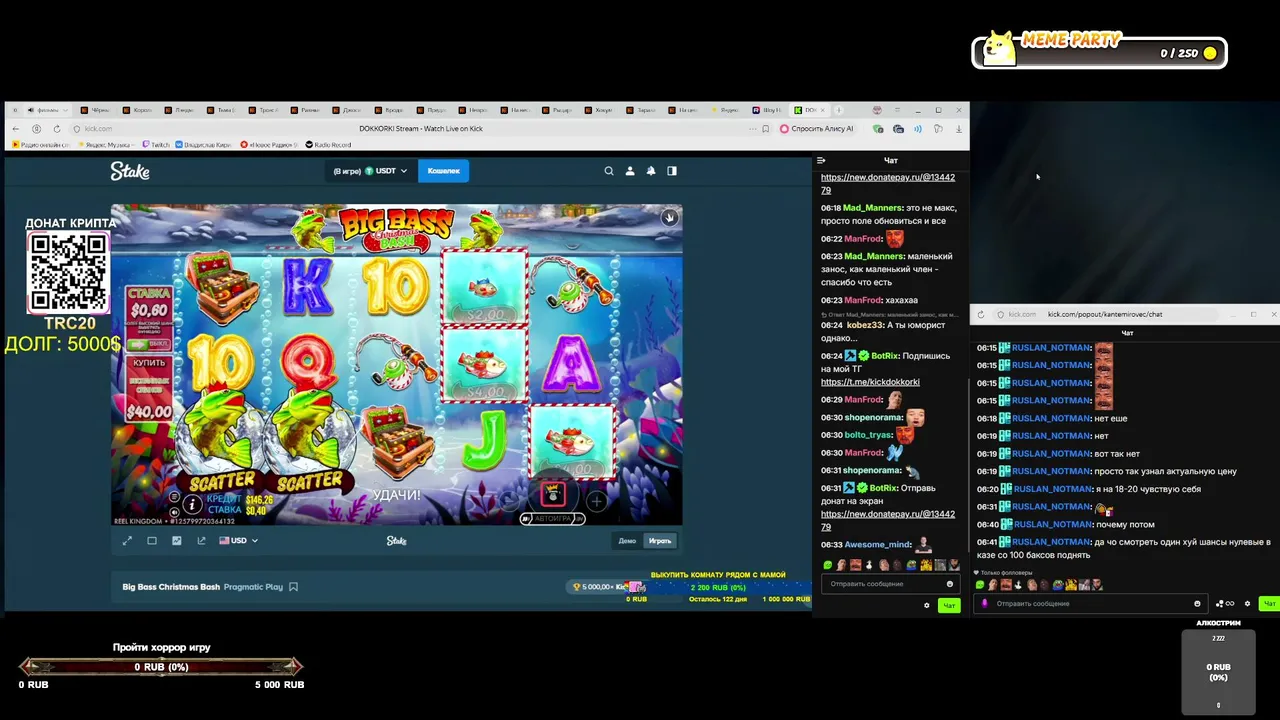1280x720 pixels.
Task: Click the АВТОИГРА autoplay button
Action: pos(552,519)
